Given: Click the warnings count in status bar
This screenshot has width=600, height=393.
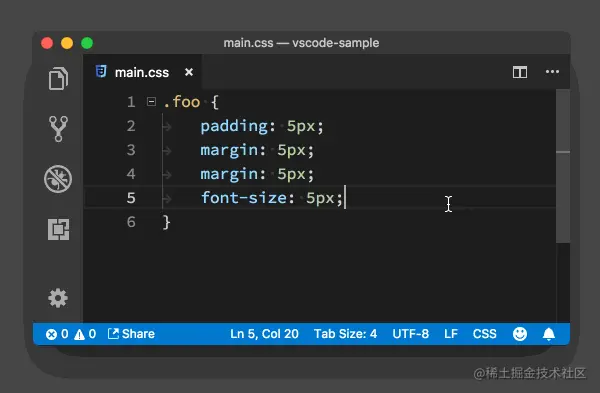Looking at the screenshot, I should tap(85, 334).
